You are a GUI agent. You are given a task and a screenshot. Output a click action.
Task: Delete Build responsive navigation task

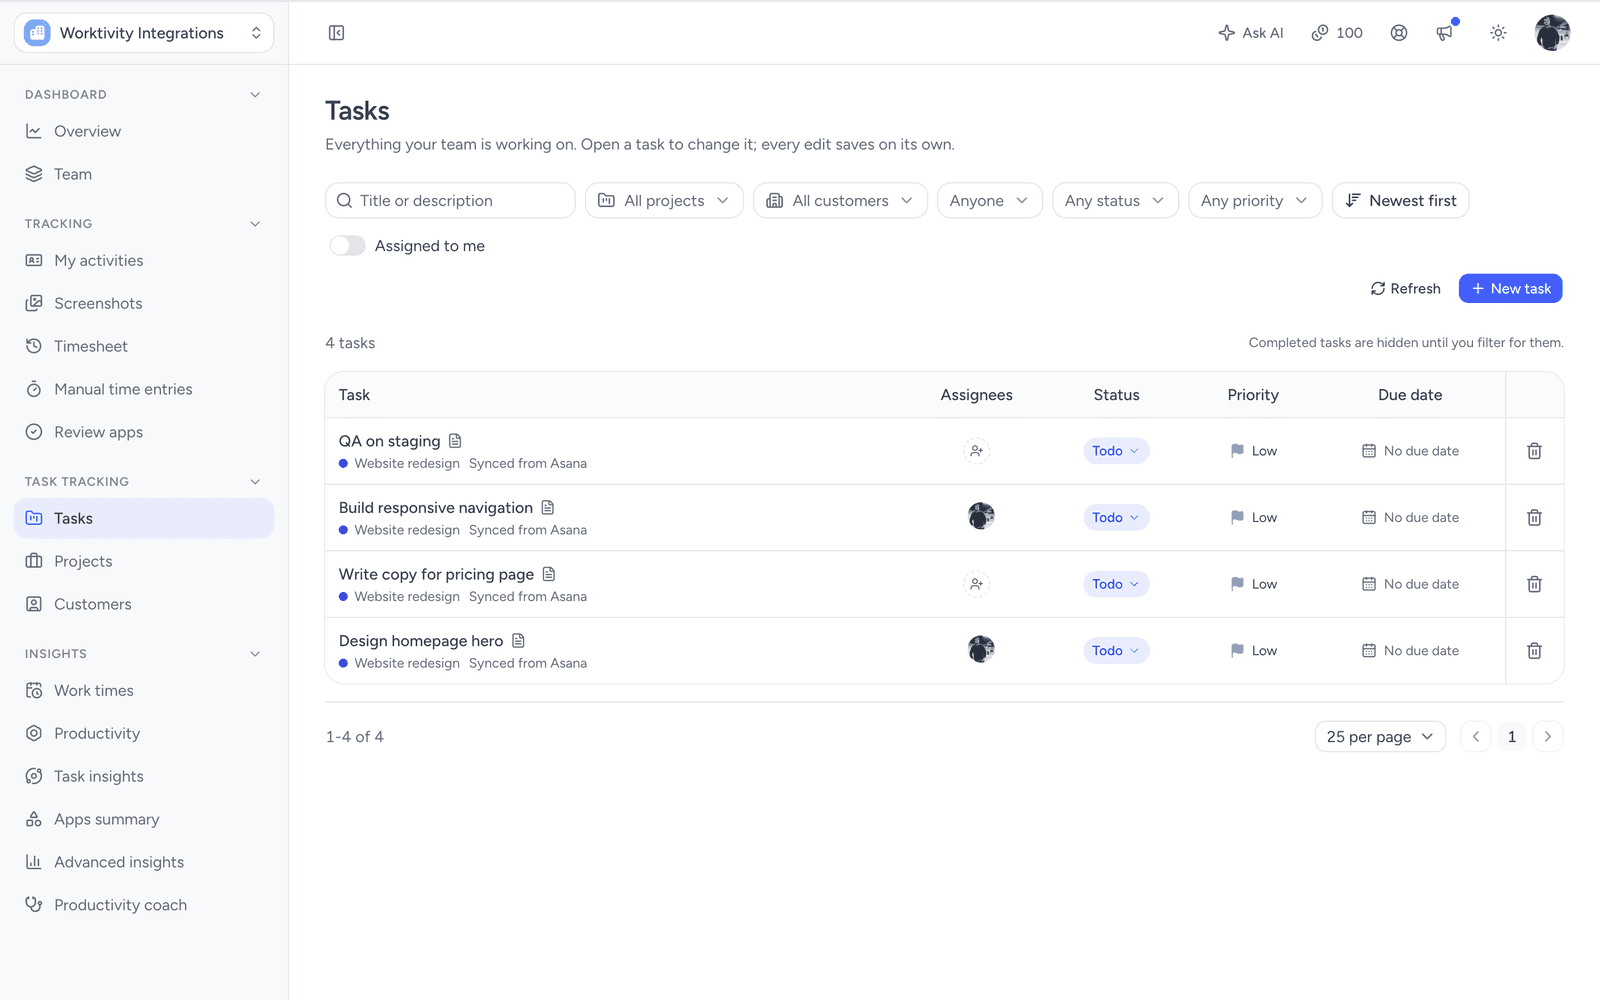(1534, 518)
